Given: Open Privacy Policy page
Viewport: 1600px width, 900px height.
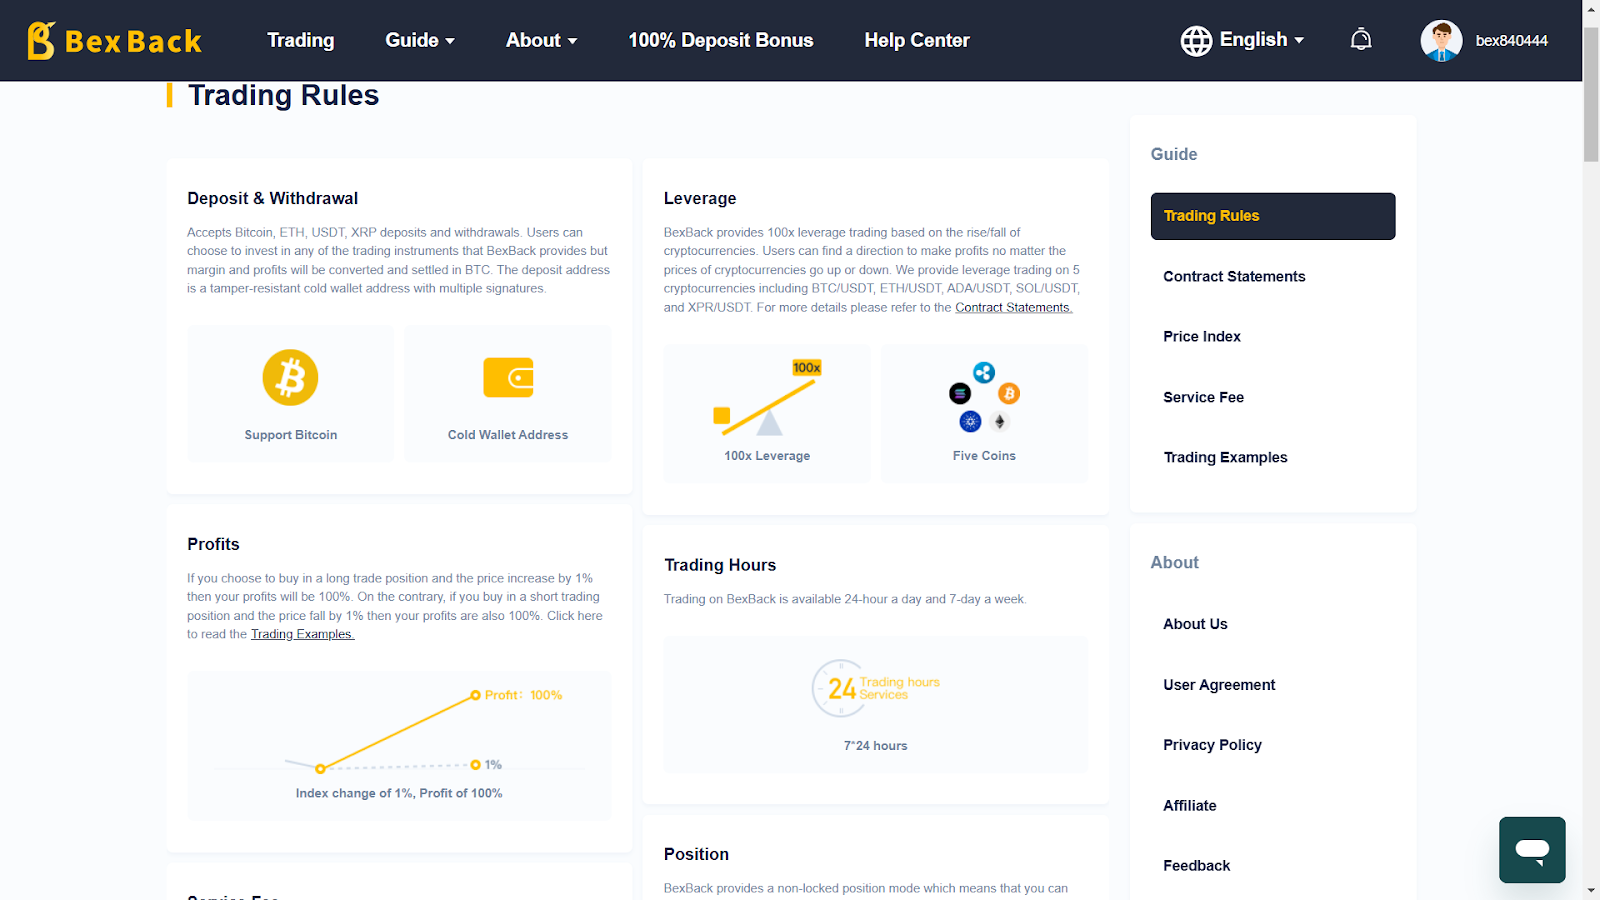Looking at the screenshot, I should click(1212, 745).
